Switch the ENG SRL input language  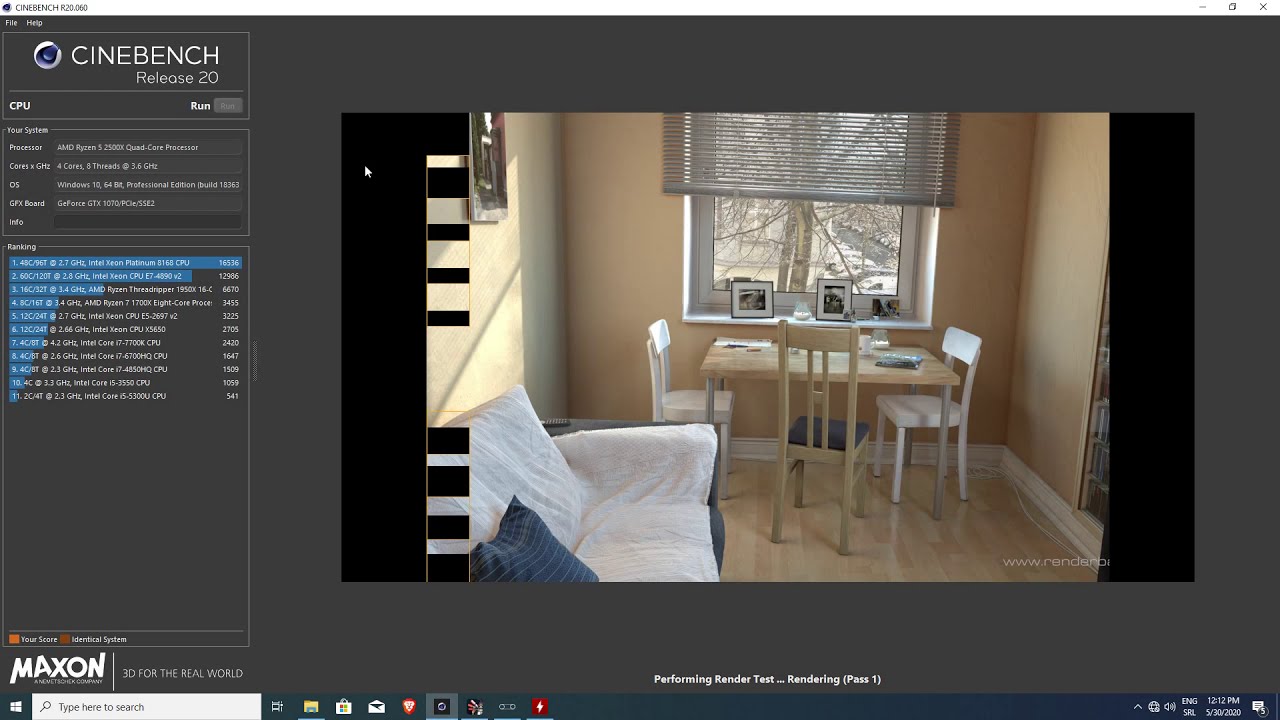click(1189, 707)
